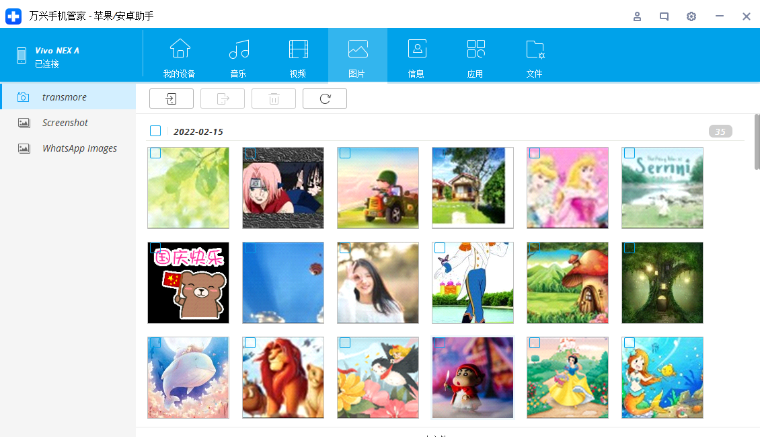Screen dimensions: 763x437
Task: Click the 35 photo count badge
Action: [720, 131]
